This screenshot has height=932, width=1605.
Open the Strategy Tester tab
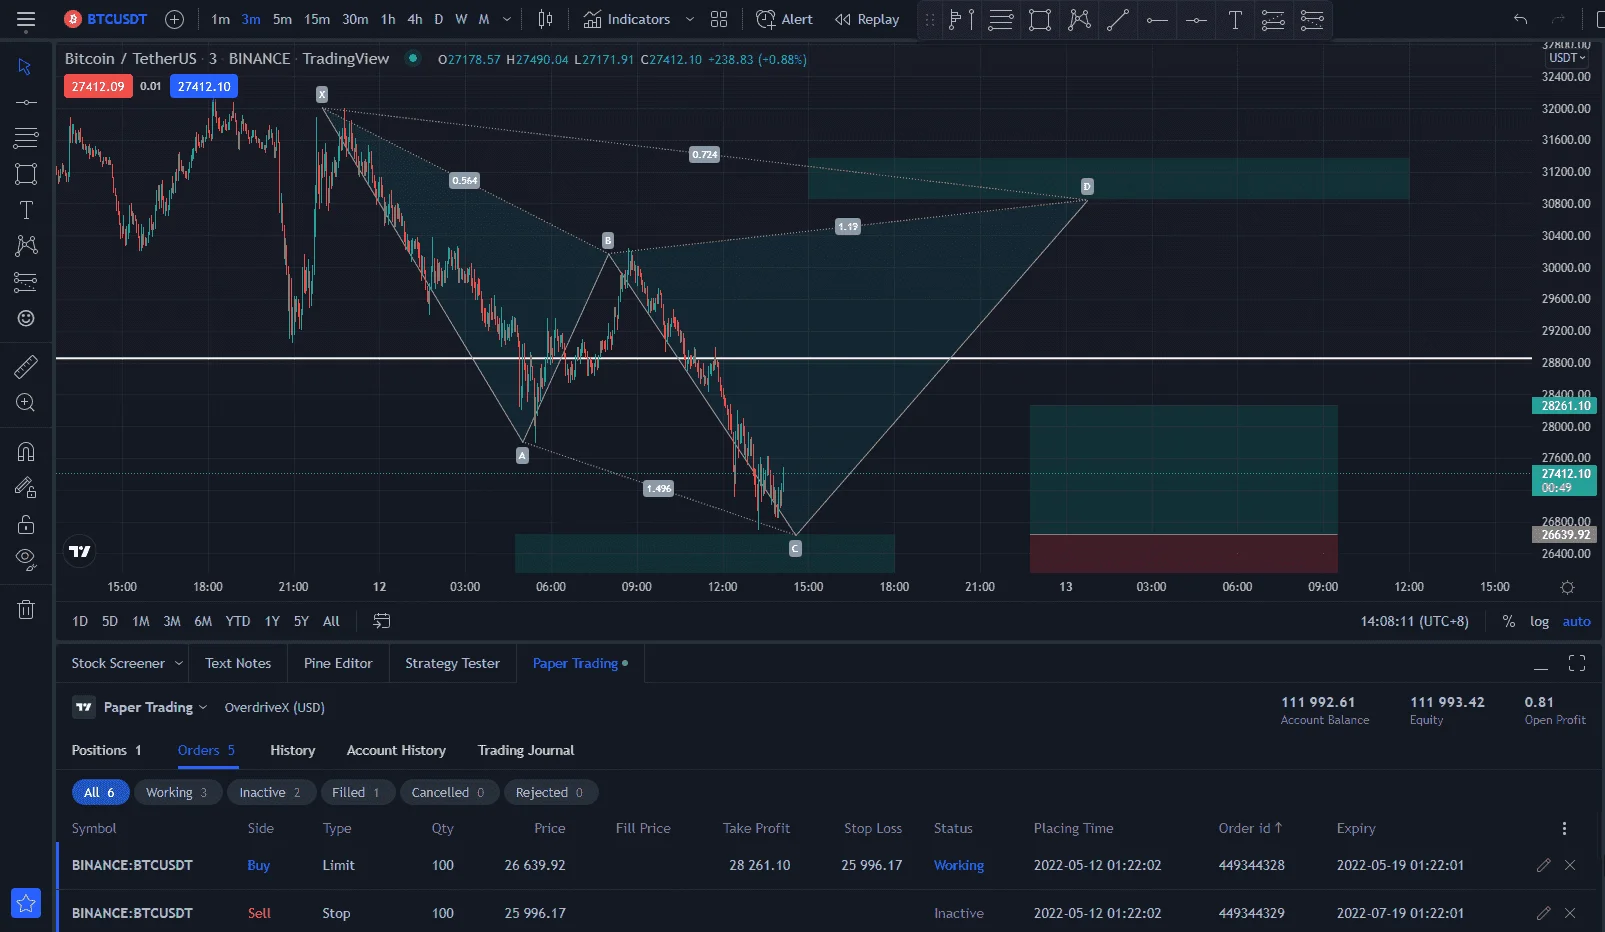click(452, 663)
